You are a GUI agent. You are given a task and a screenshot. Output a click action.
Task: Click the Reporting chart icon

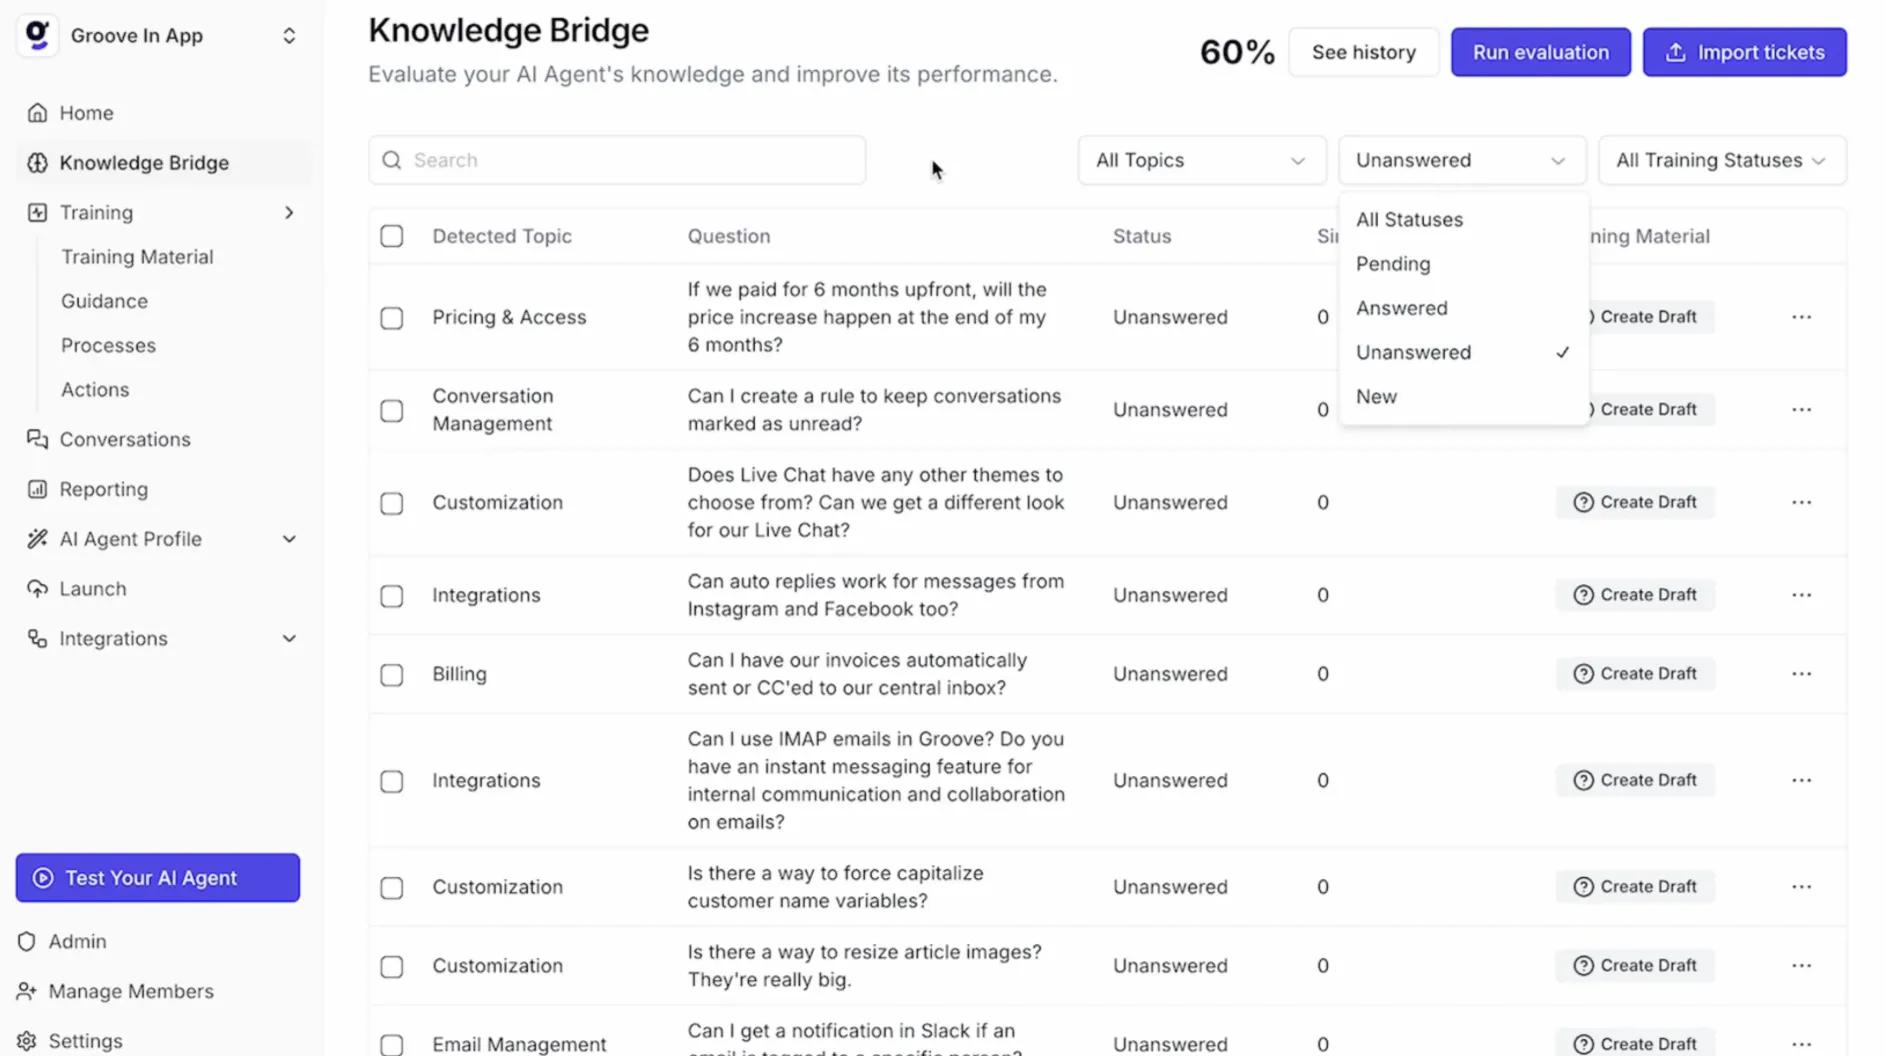point(37,489)
